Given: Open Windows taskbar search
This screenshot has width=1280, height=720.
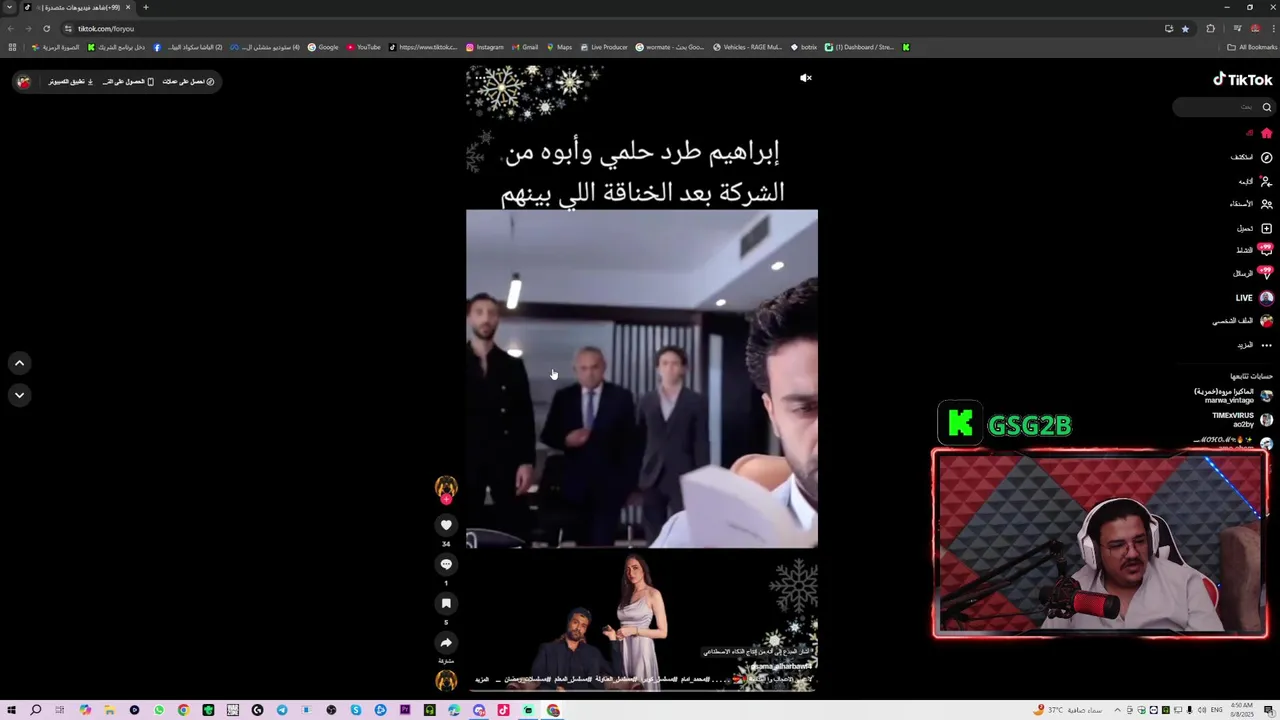Looking at the screenshot, I should [35, 710].
